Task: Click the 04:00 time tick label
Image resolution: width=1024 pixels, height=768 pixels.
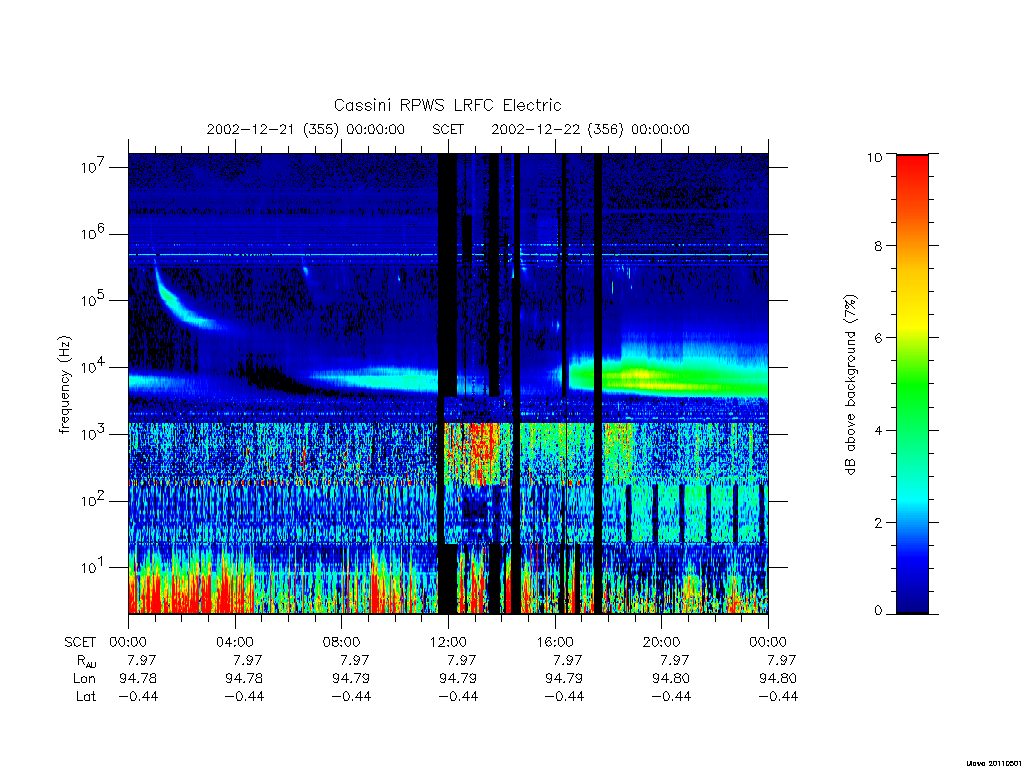Action: tap(234, 642)
